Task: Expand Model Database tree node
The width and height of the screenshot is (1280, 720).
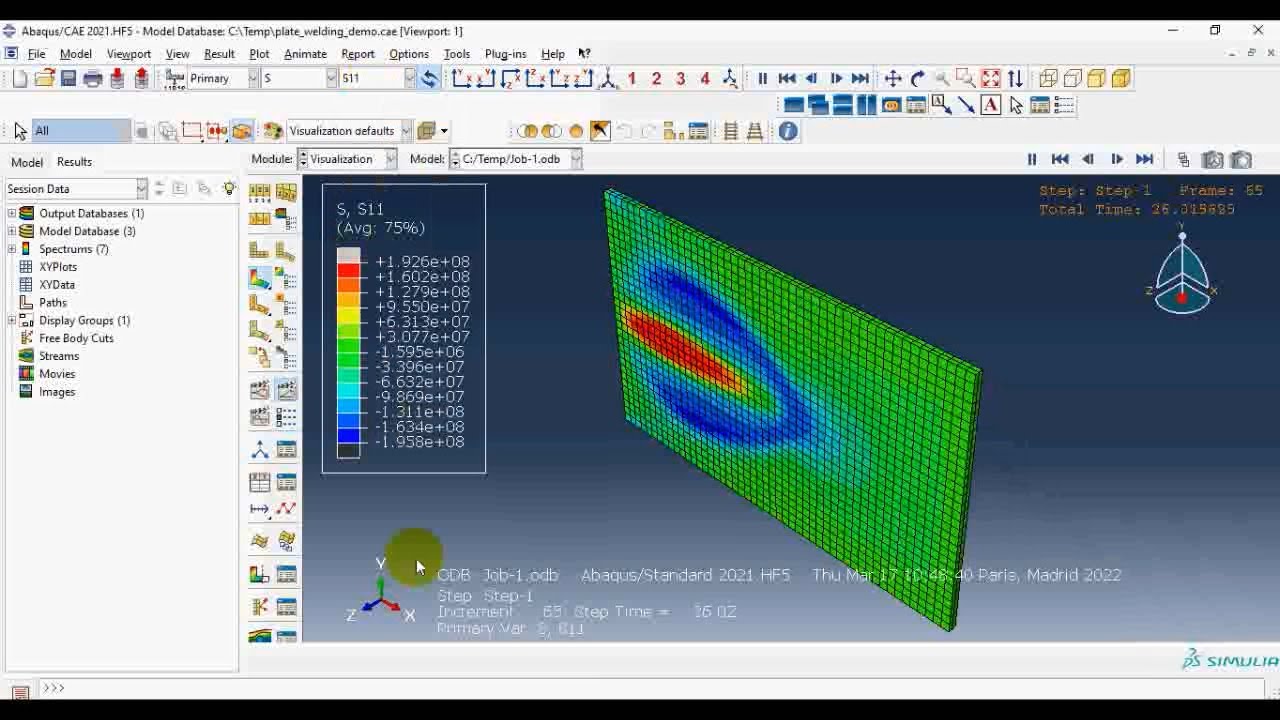Action: click(x=12, y=231)
